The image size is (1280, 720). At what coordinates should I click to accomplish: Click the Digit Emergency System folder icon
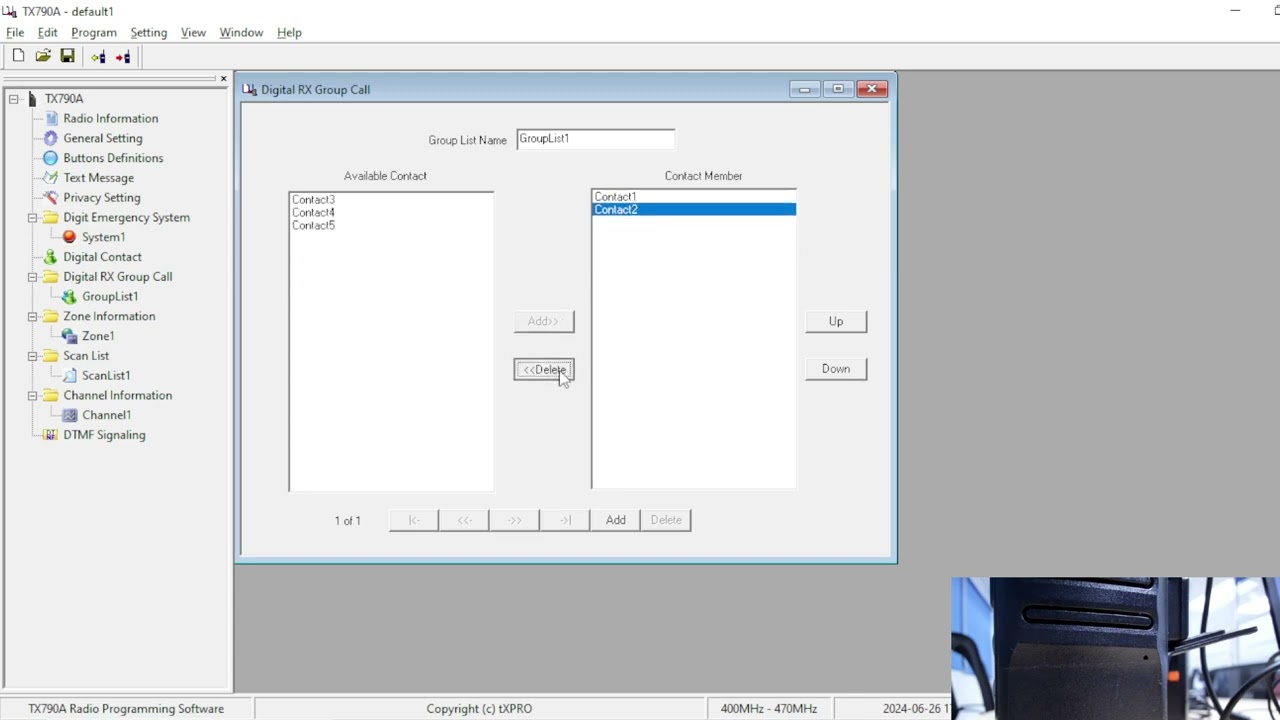coord(50,217)
